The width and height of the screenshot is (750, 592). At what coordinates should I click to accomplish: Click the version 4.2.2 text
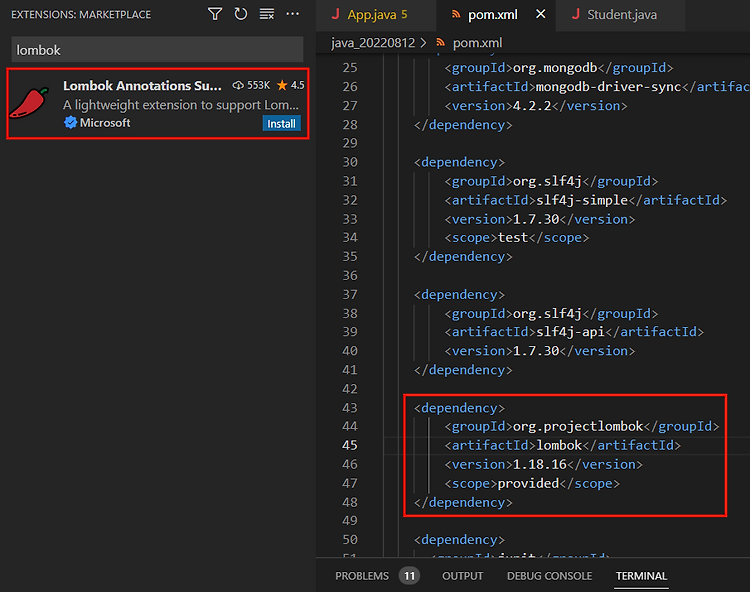(532, 106)
